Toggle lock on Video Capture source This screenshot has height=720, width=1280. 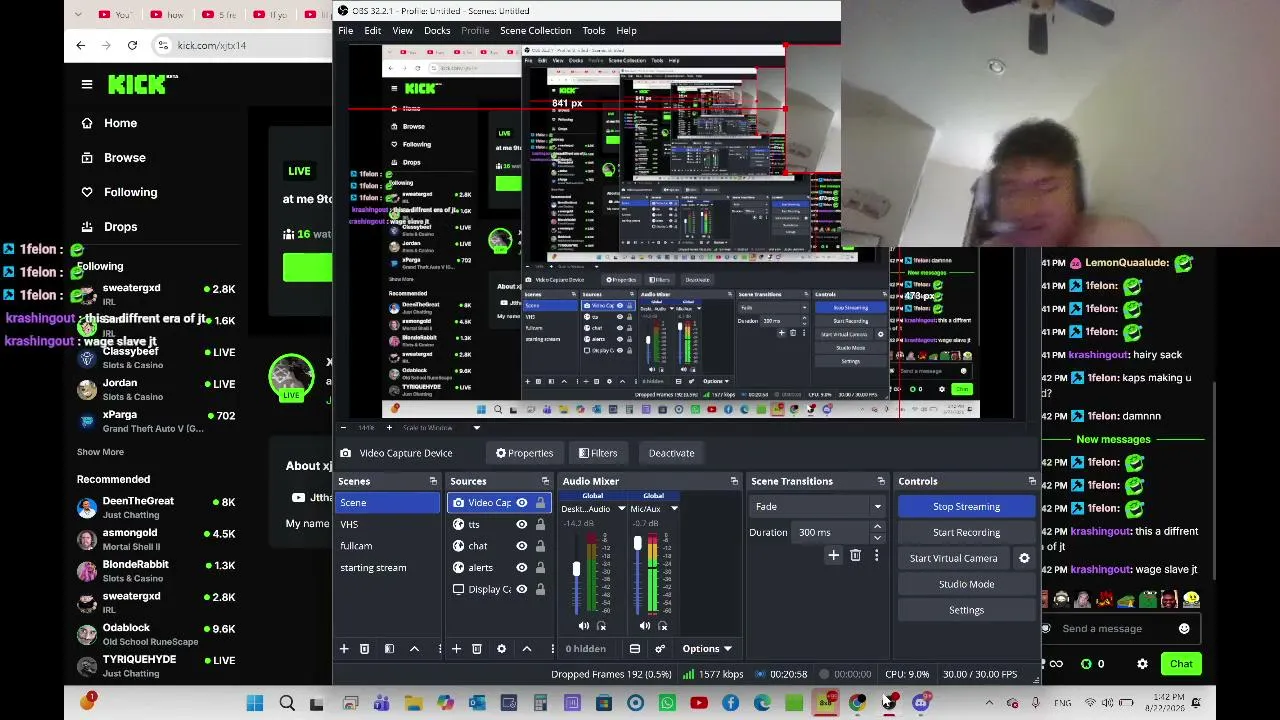(541, 503)
